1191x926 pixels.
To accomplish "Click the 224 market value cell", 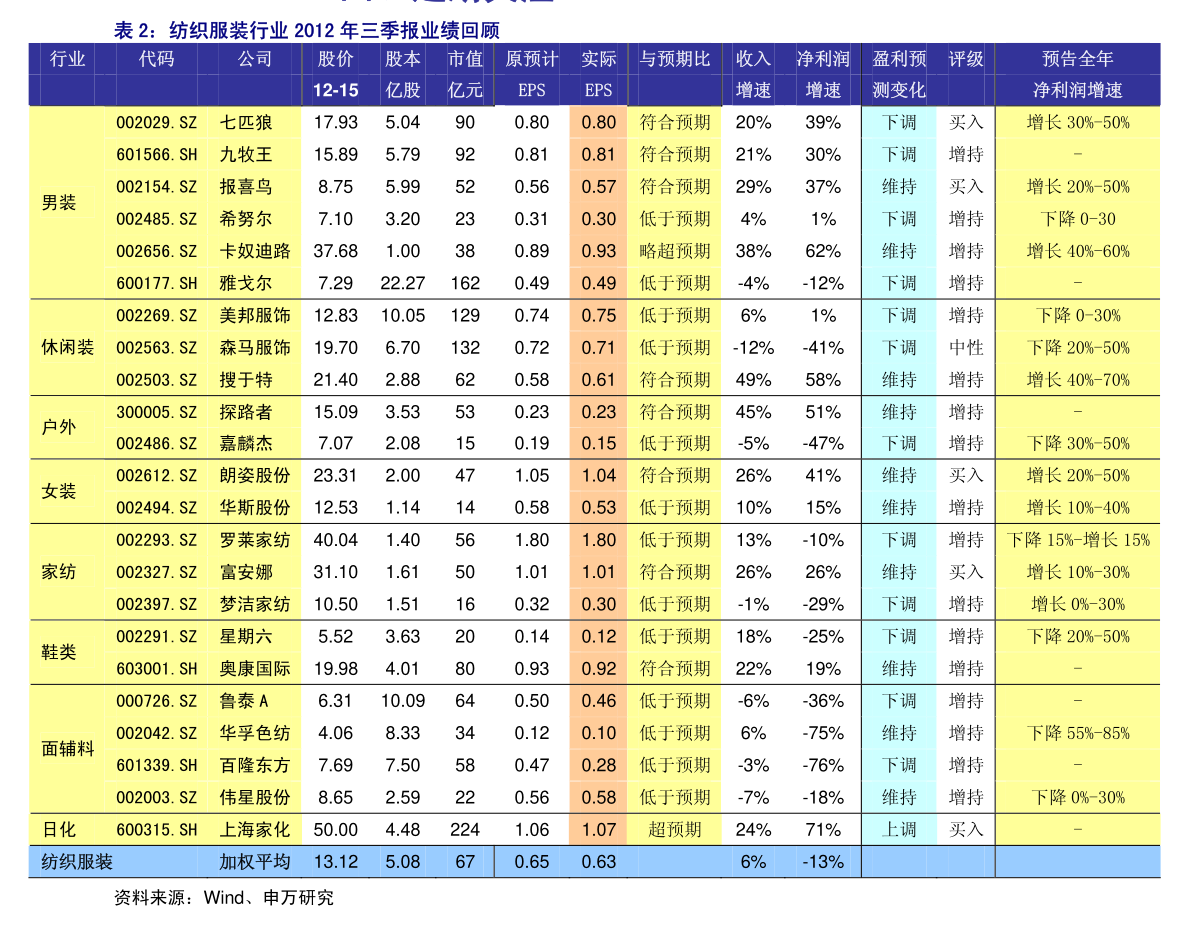I will (x=465, y=830).
